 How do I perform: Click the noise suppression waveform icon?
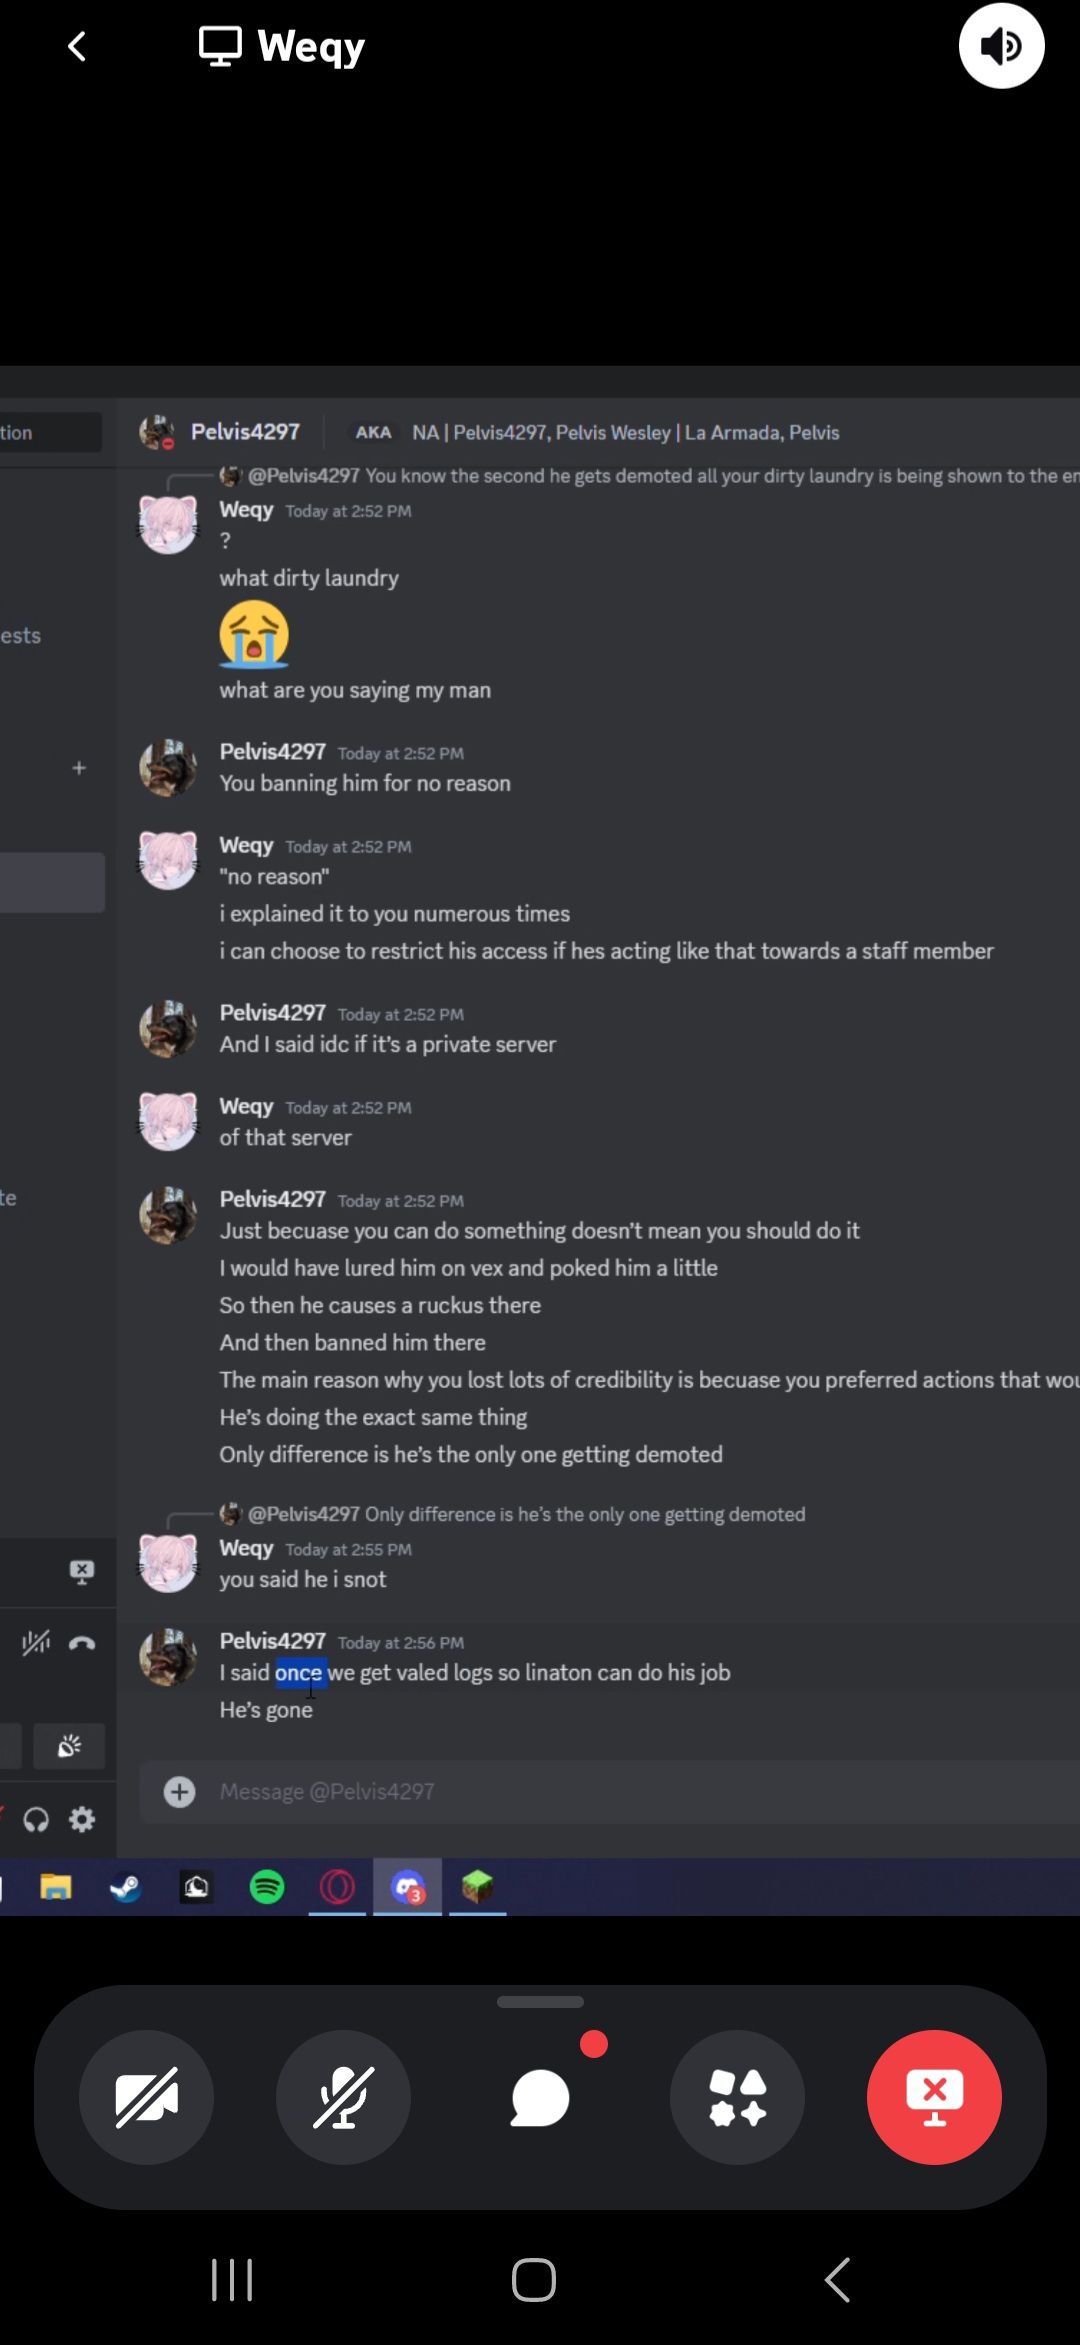[x=36, y=1643]
